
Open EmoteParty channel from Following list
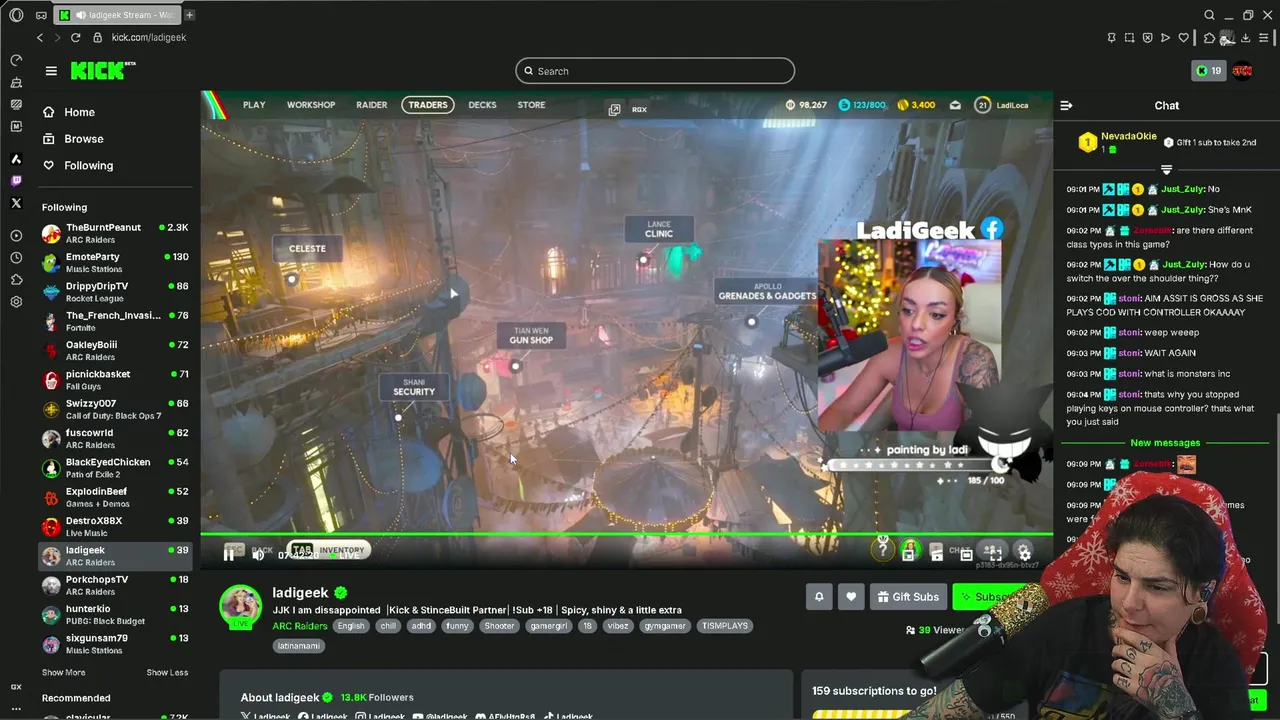pos(115,263)
